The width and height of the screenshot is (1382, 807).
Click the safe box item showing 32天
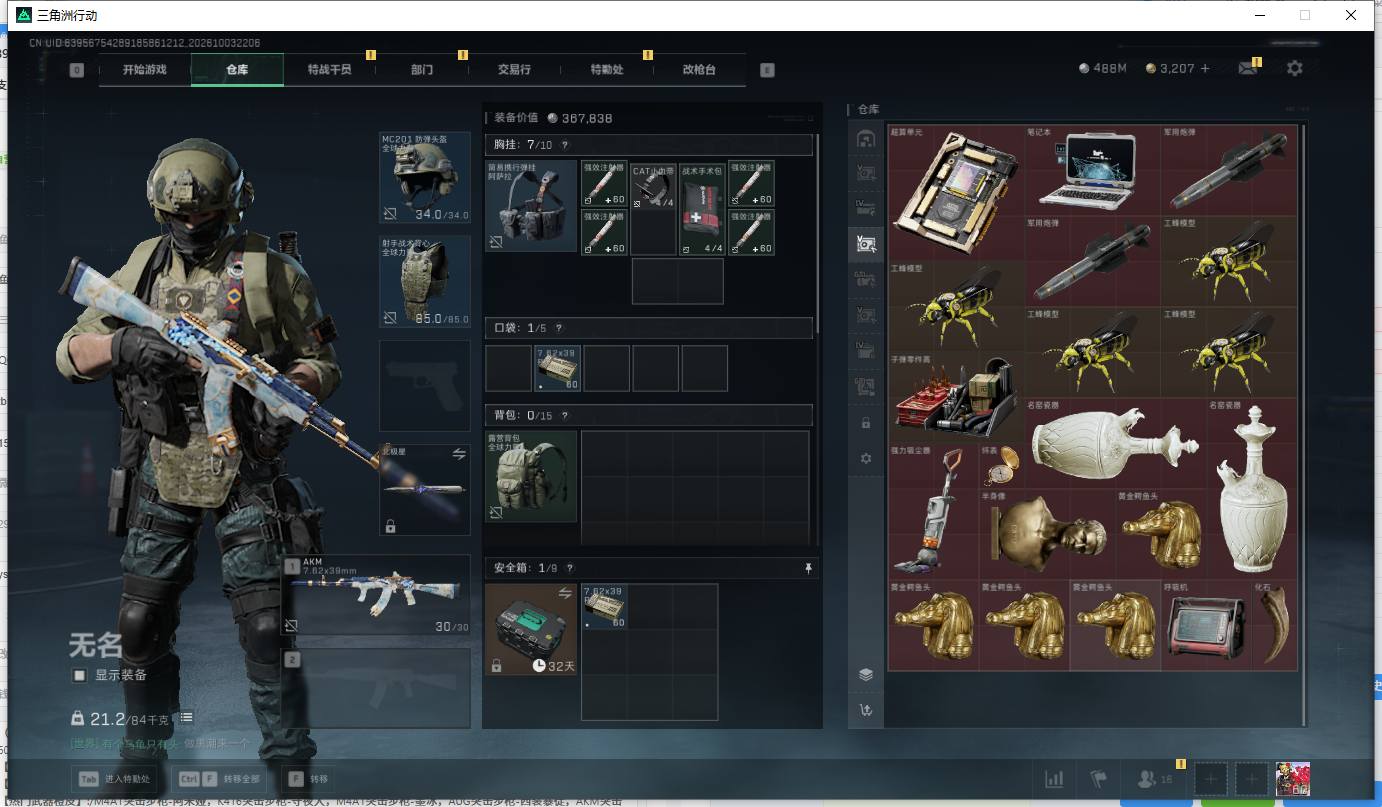click(x=530, y=629)
